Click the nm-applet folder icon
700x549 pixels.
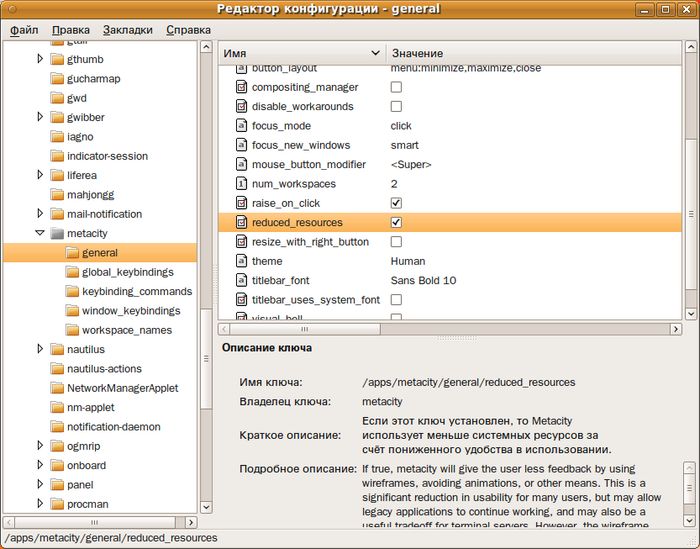57,408
